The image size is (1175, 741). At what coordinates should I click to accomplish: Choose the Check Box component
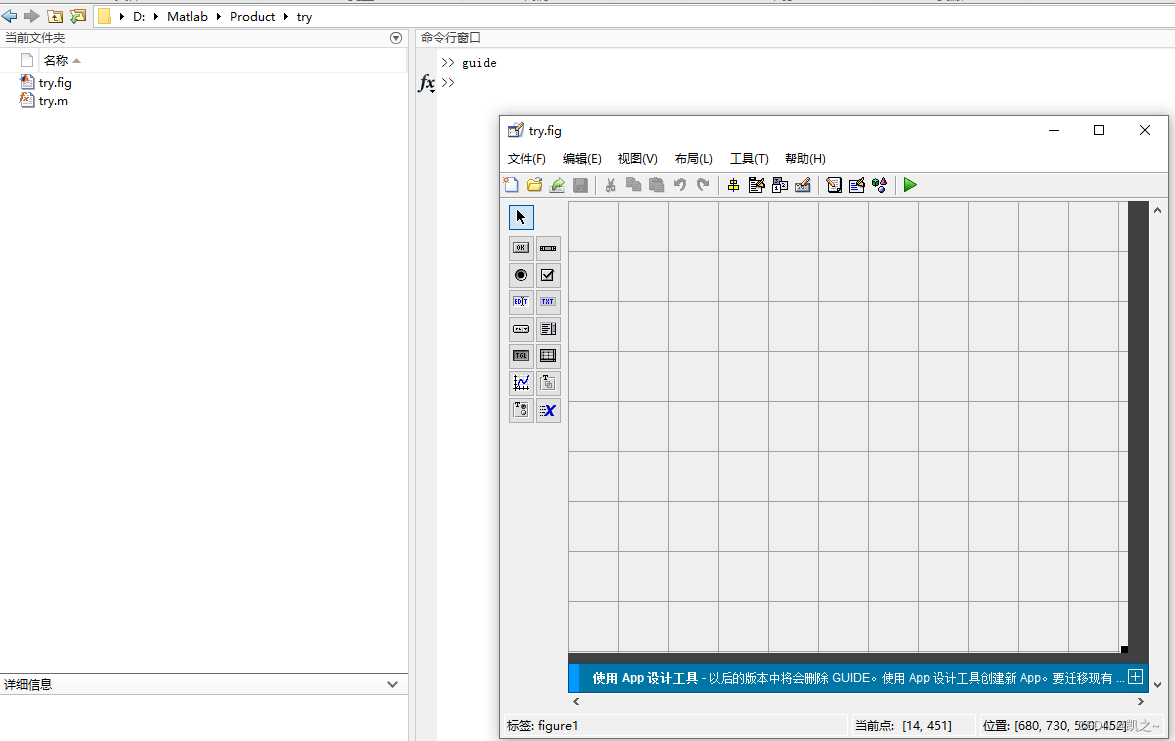click(x=548, y=275)
